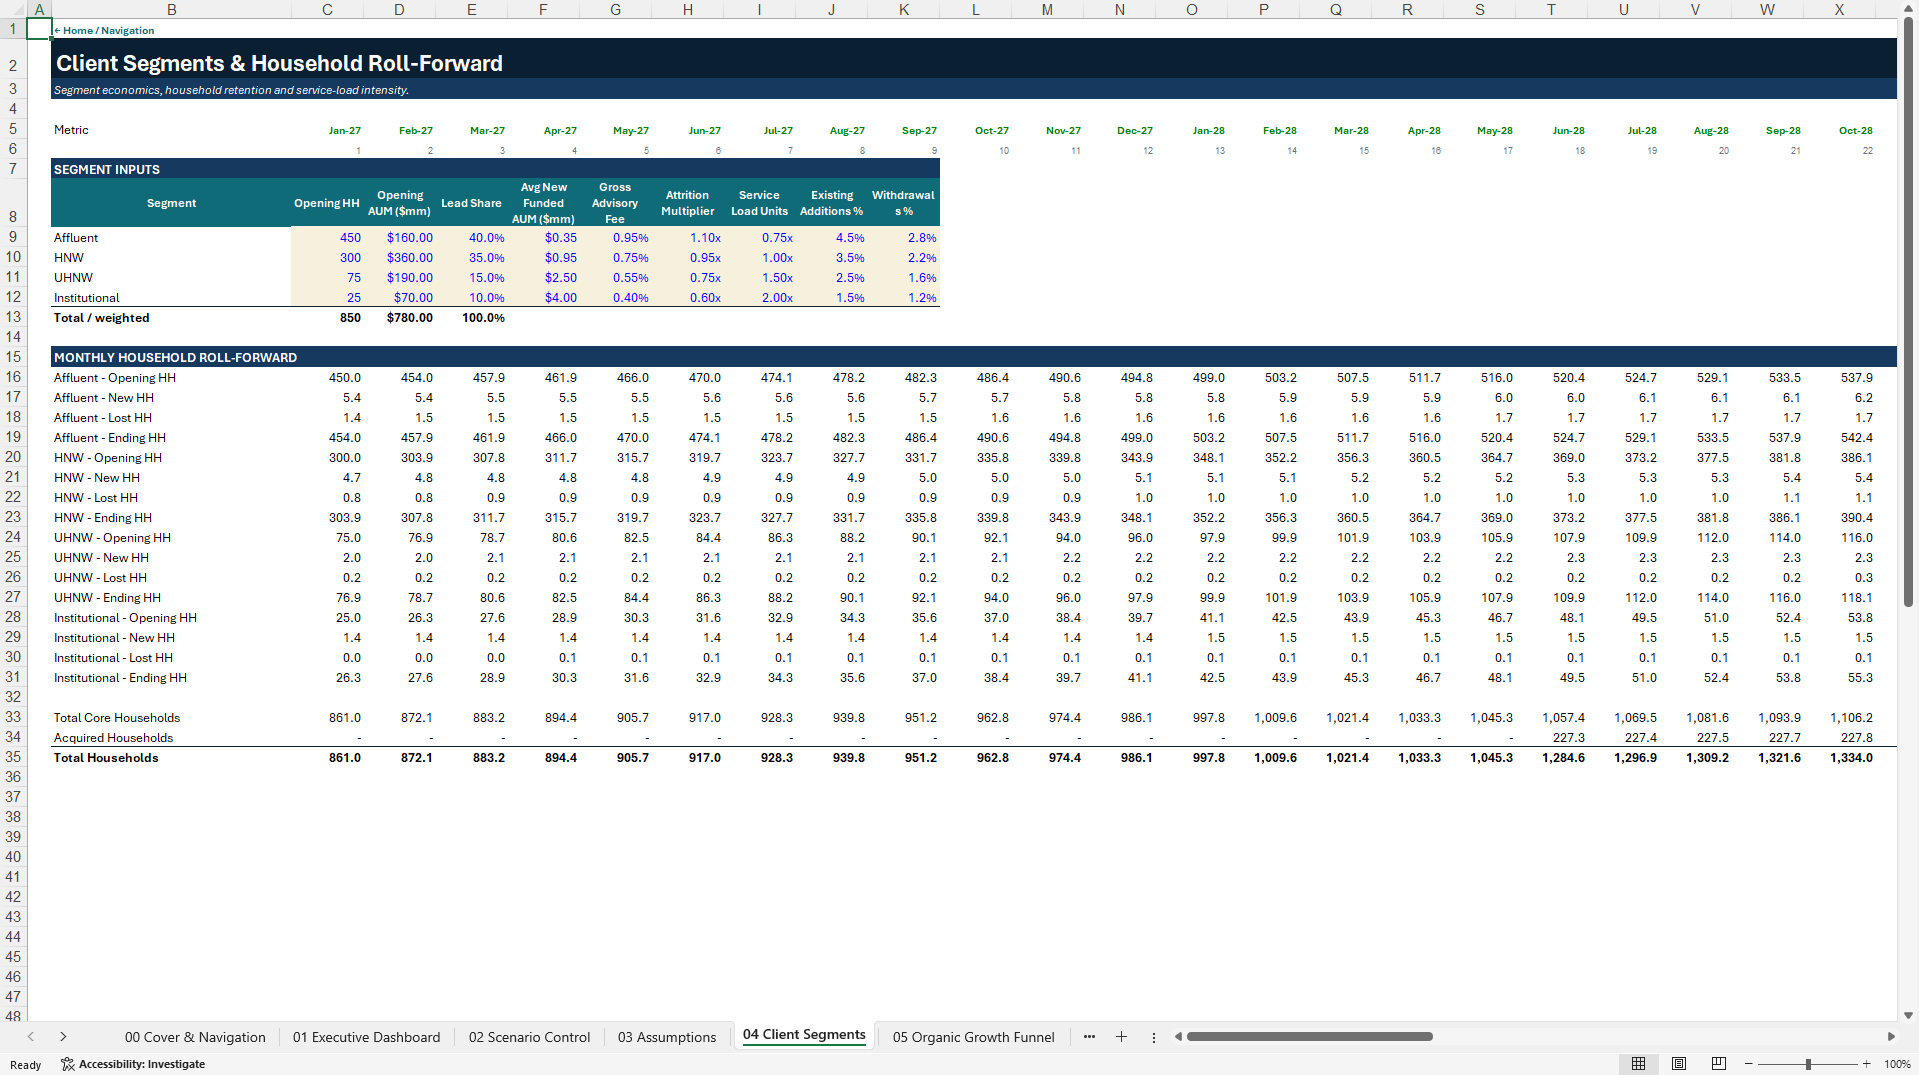Click Acquired Households label
1919x1075 pixels.
[x=113, y=737]
